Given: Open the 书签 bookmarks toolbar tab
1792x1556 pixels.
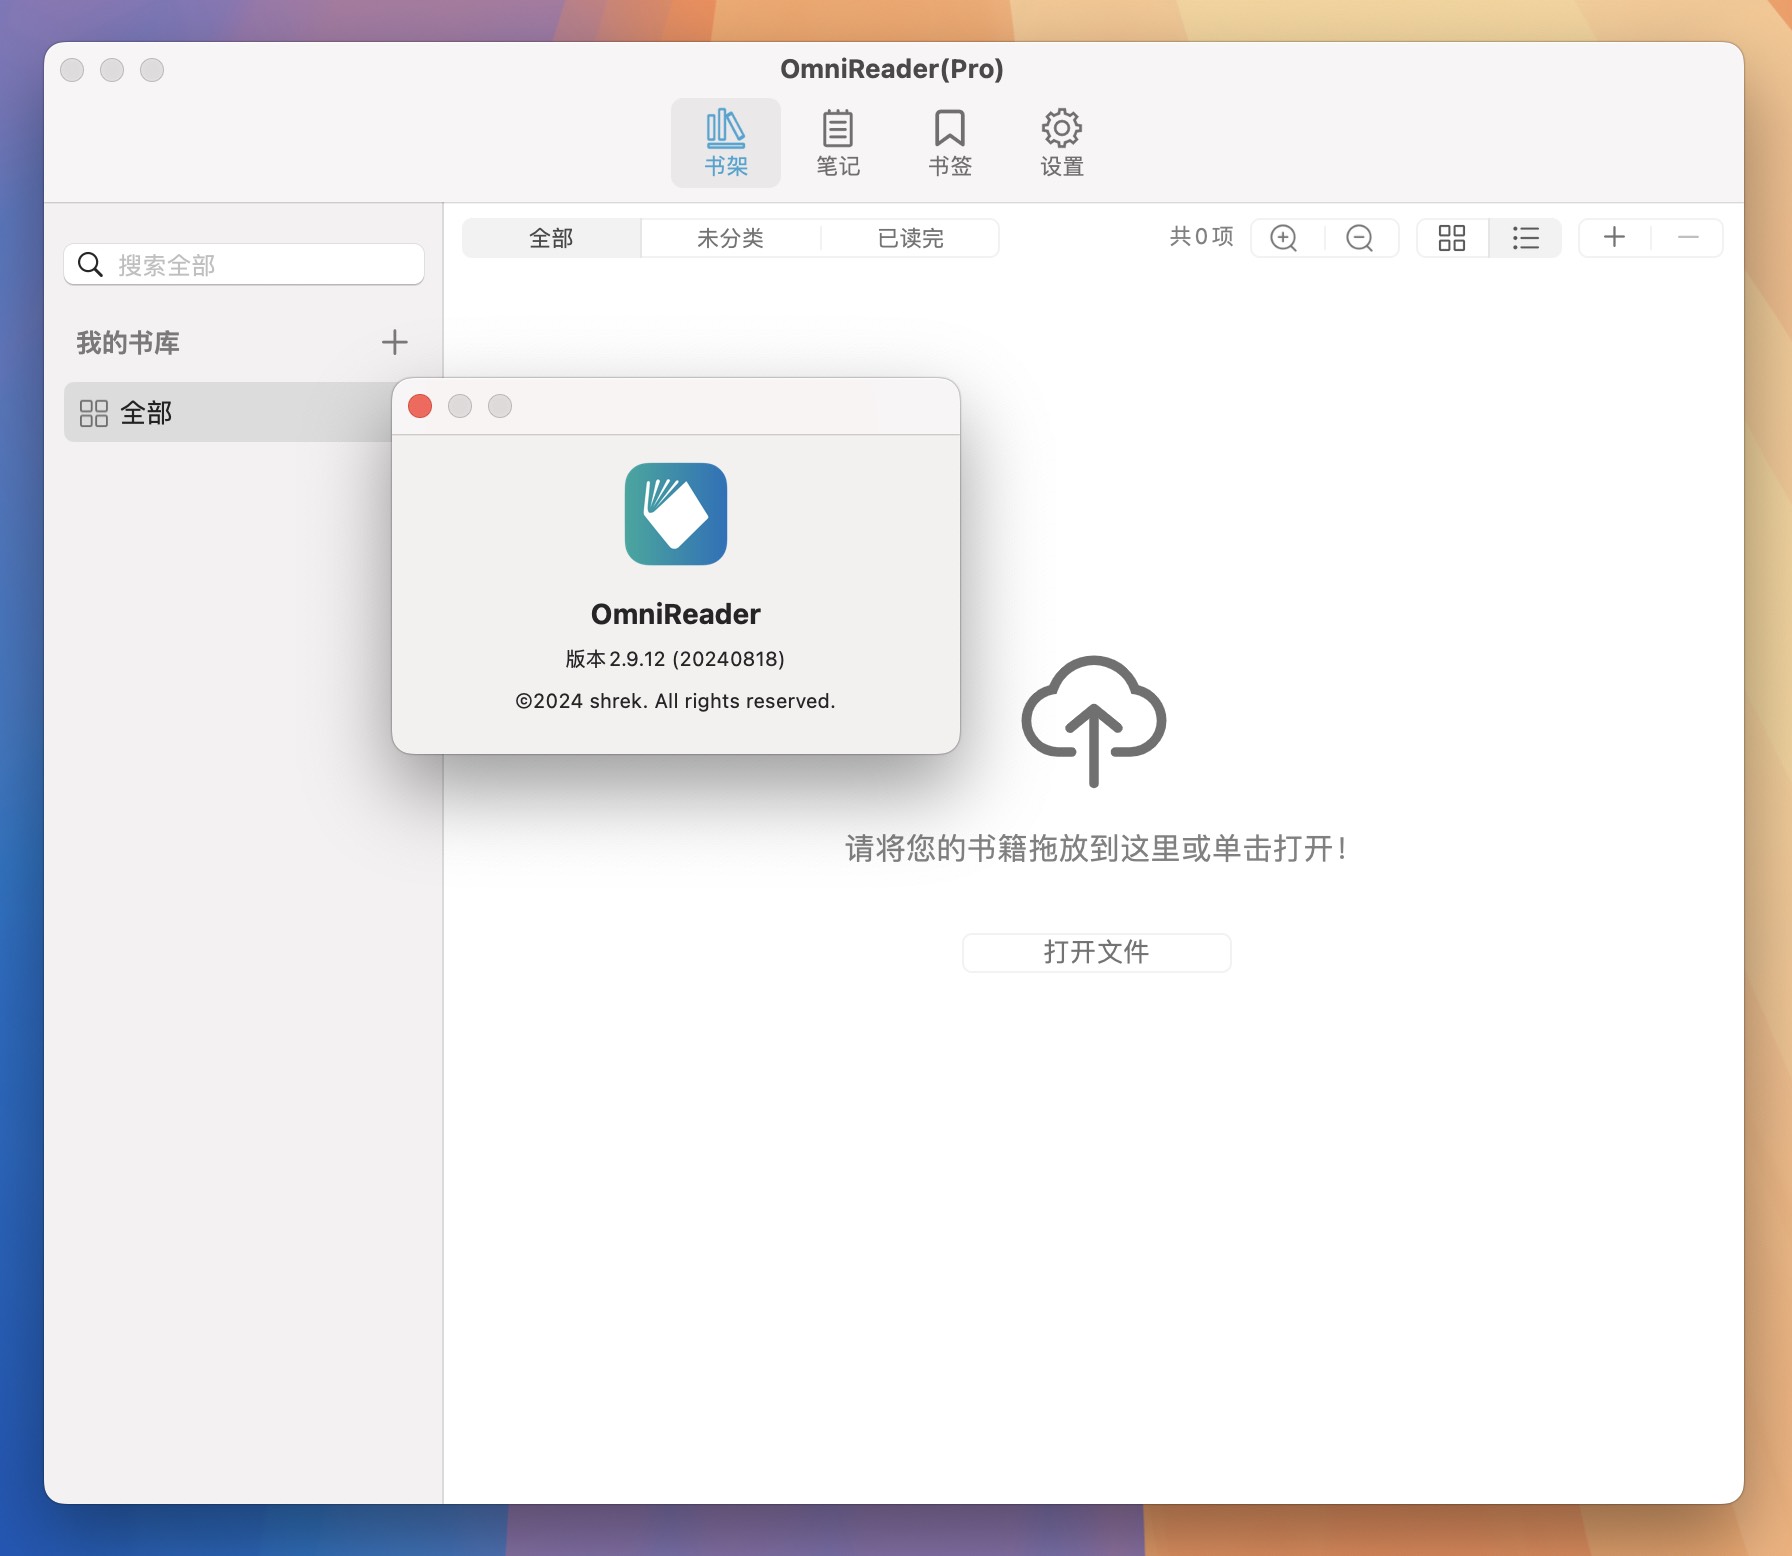Looking at the screenshot, I should [x=949, y=143].
